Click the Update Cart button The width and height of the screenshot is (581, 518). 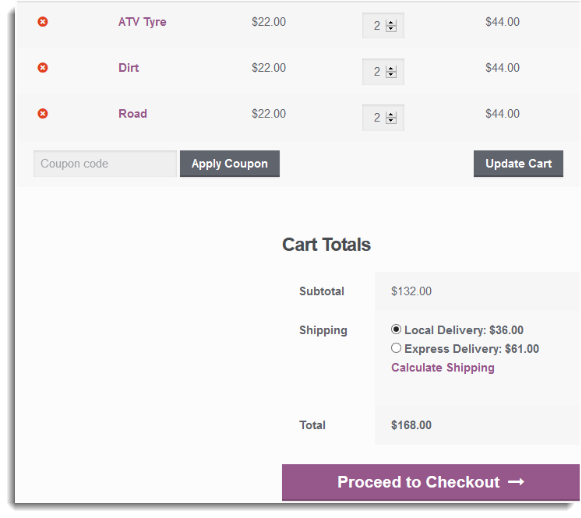(518, 163)
